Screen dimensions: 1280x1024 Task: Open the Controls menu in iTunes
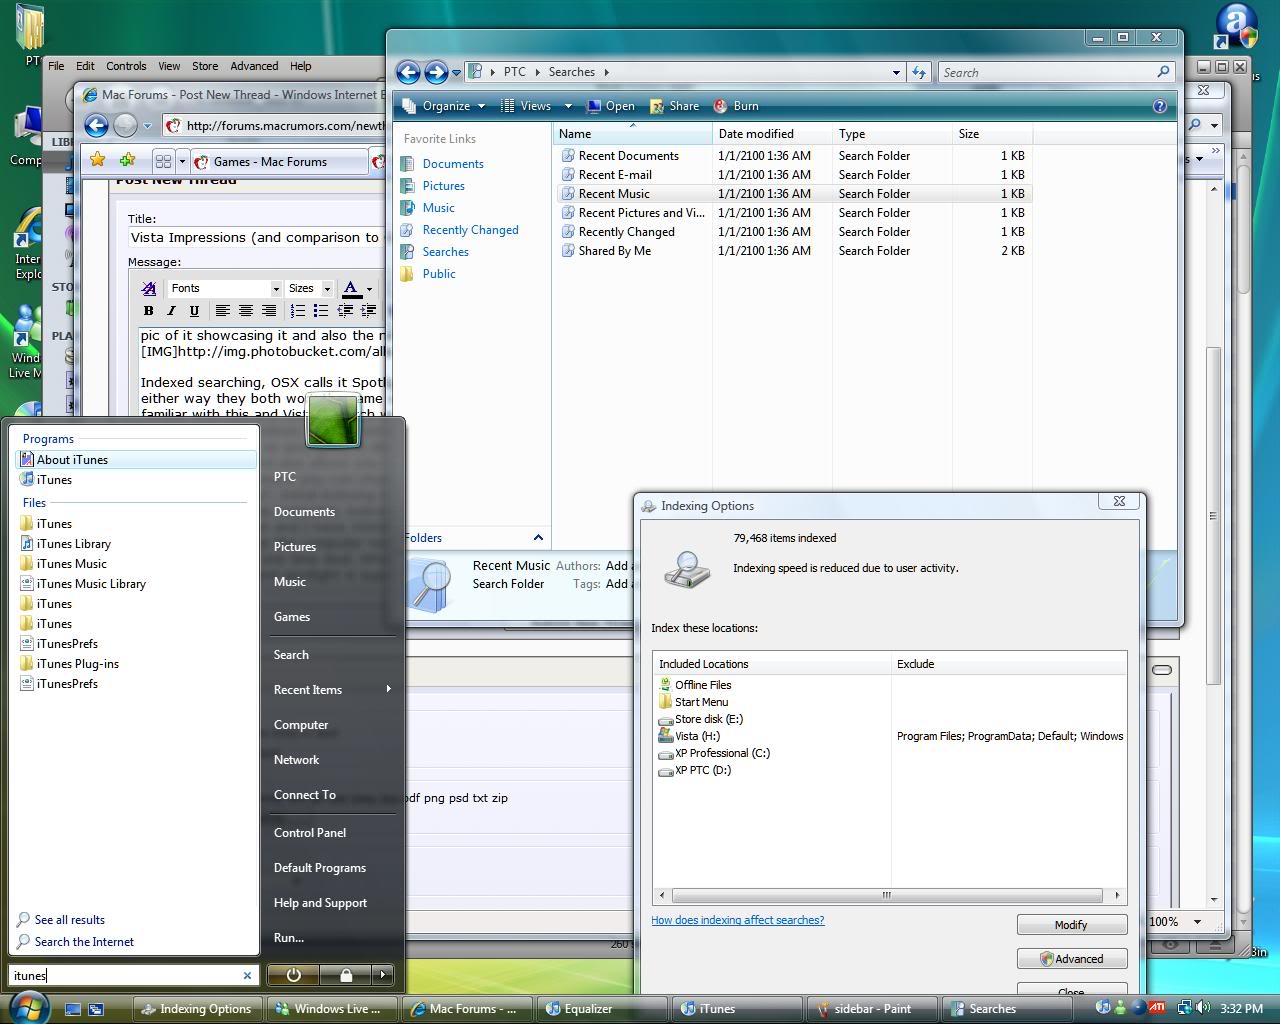click(126, 66)
